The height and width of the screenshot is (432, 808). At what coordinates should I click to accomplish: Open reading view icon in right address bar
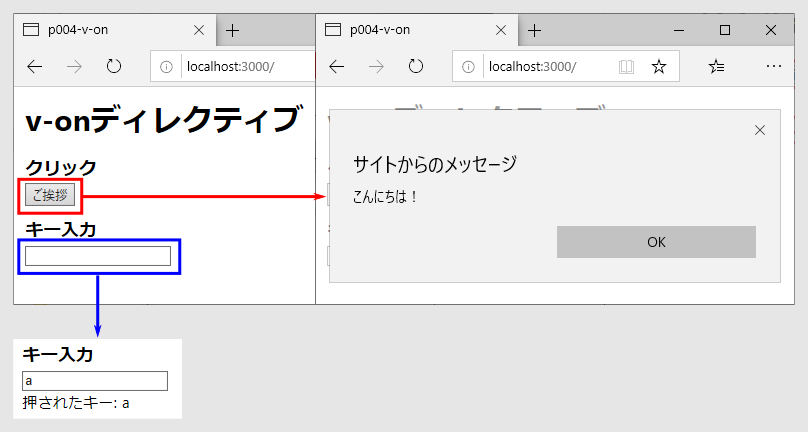pos(626,67)
